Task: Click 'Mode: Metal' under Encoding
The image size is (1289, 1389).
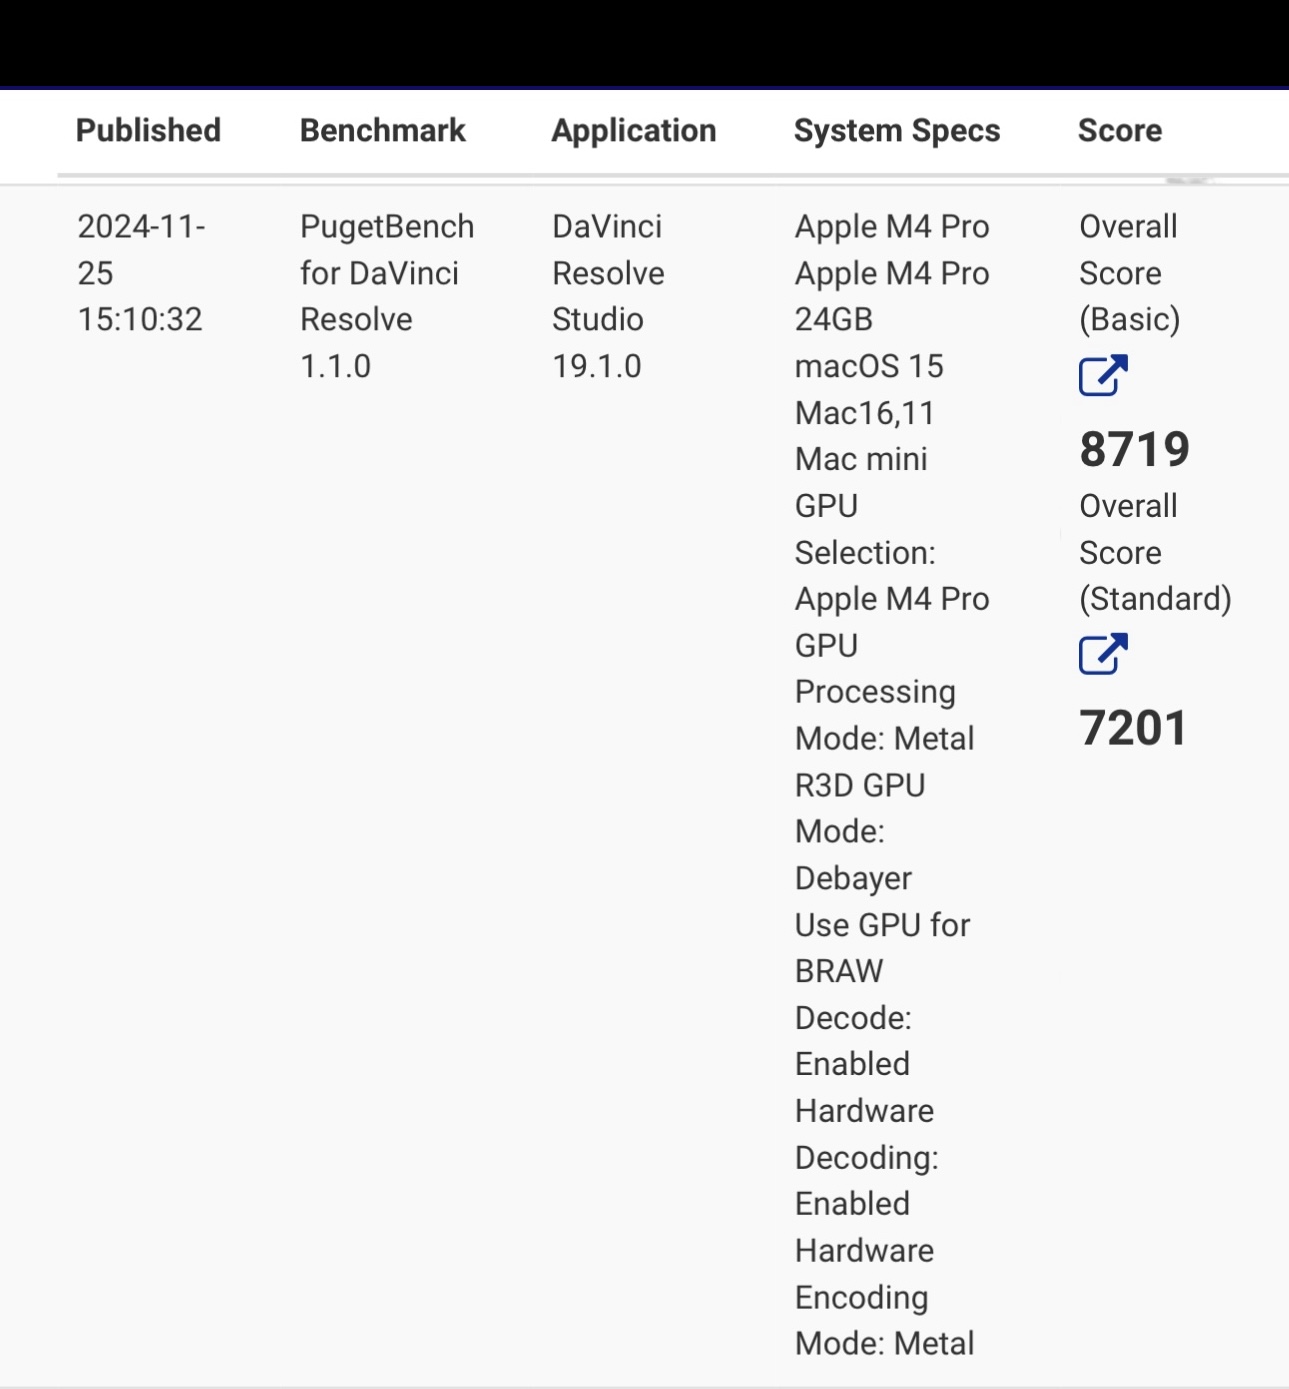Action: tap(884, 1344)
